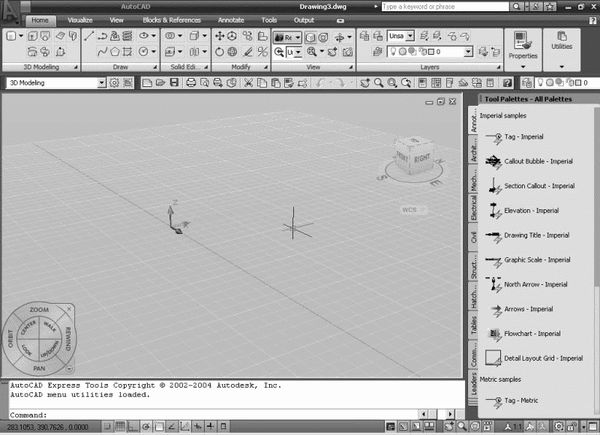Click the PAN wedge on the SteeringWheel

pyautogui.click(x=39, y=368)
